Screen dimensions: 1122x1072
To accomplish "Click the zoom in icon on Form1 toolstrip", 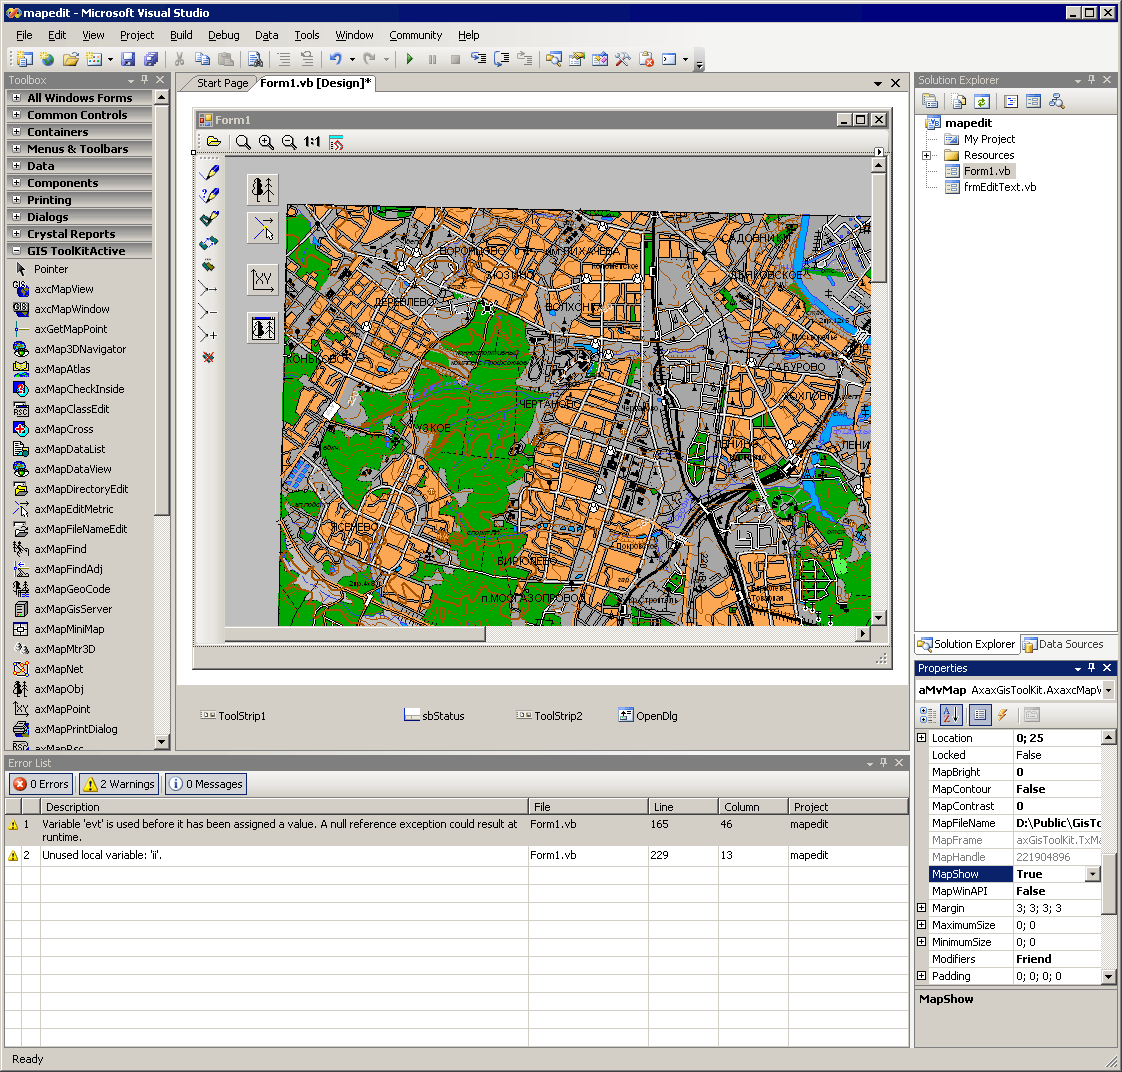I will point(266,142).
